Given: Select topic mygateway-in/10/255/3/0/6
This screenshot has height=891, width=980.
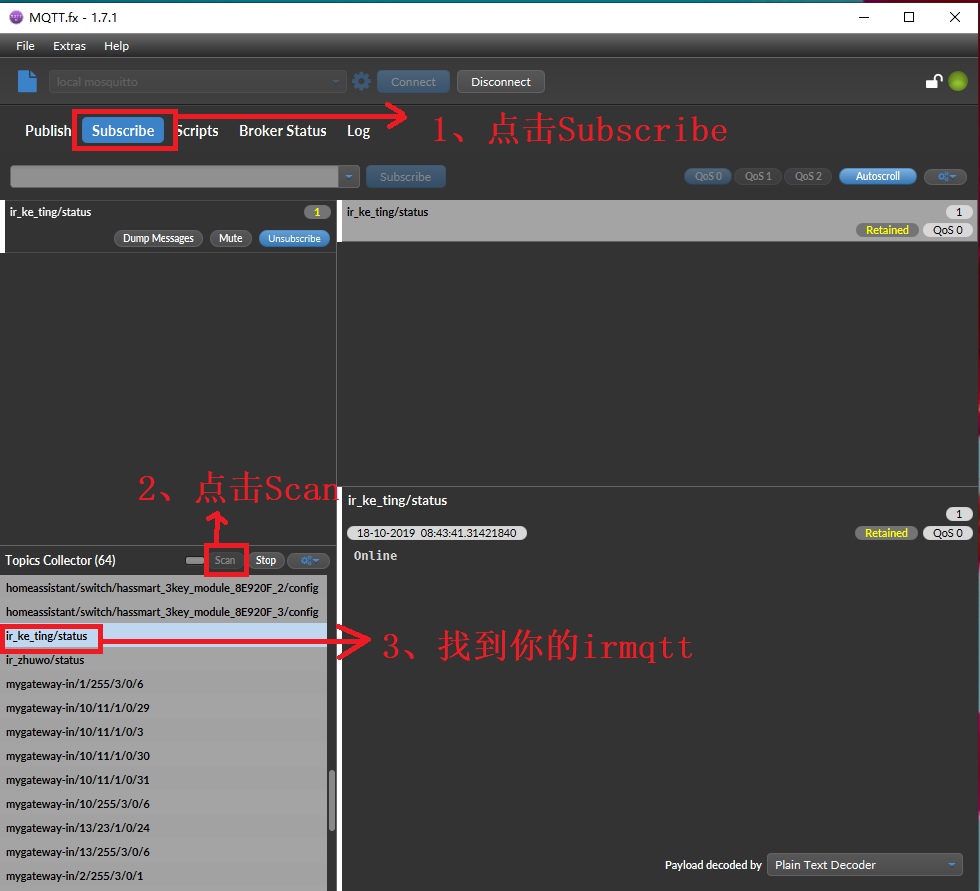Looking at the screenshot, I should [163, 804].
